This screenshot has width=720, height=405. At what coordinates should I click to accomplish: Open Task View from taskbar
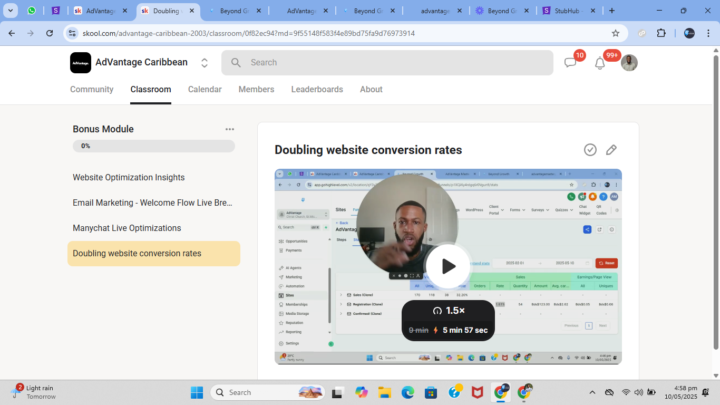tap(337, 393)
